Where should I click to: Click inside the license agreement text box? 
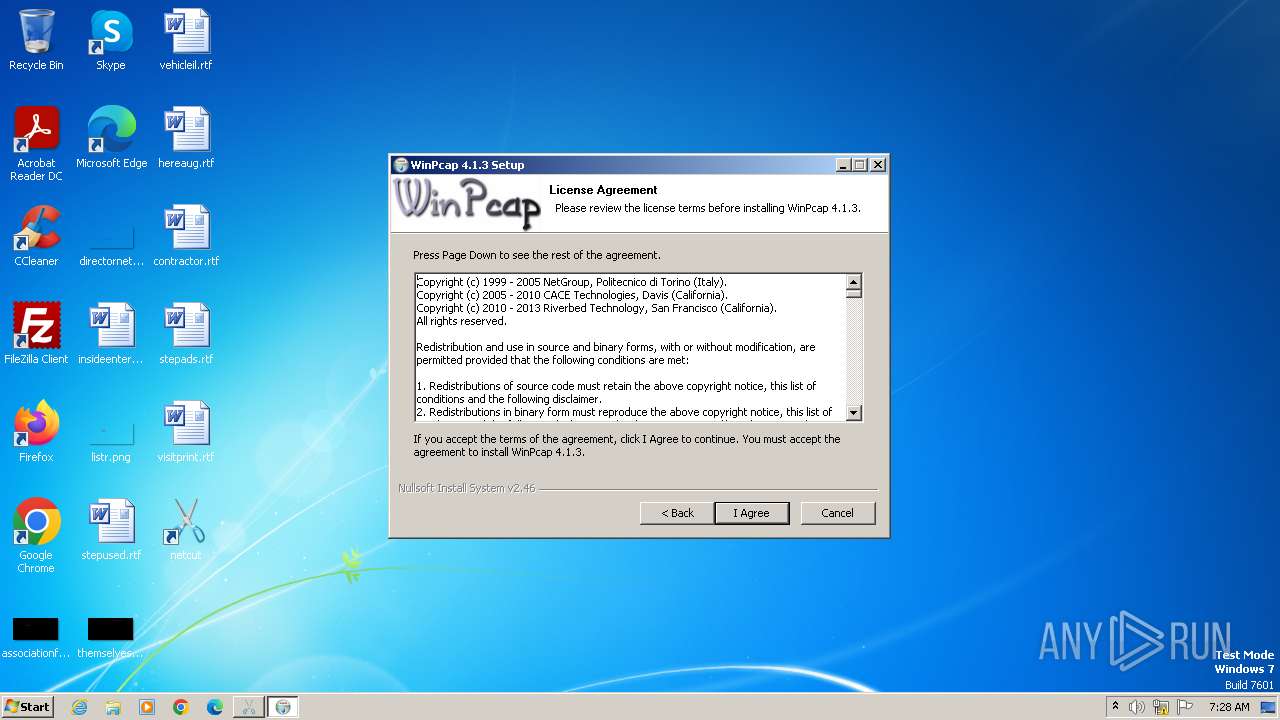(630, 347)
